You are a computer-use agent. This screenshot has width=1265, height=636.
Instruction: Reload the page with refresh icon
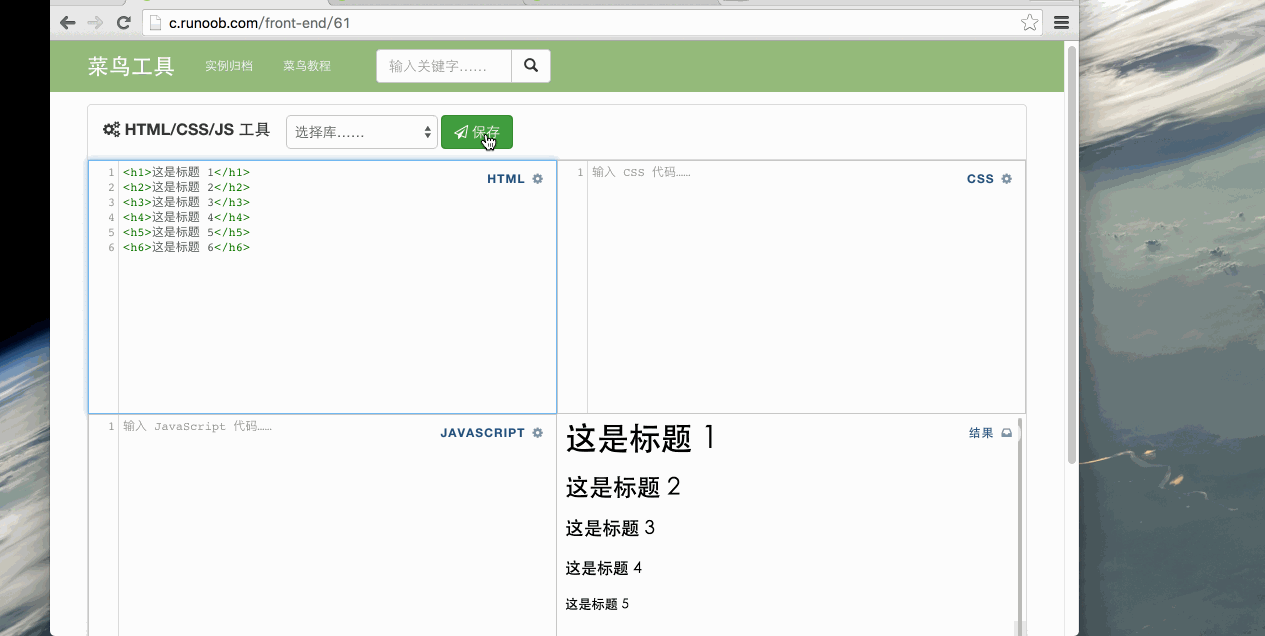click(x=124, y=22)
